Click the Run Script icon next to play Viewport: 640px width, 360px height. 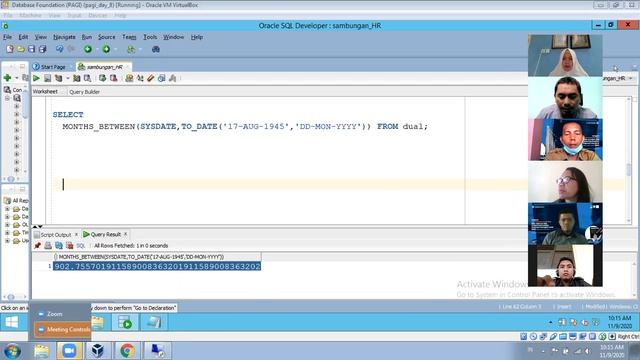[x=47, y=78]
